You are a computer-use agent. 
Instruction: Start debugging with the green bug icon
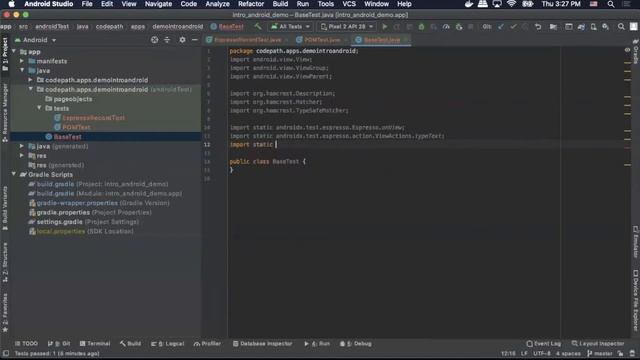tap(421, 27)
